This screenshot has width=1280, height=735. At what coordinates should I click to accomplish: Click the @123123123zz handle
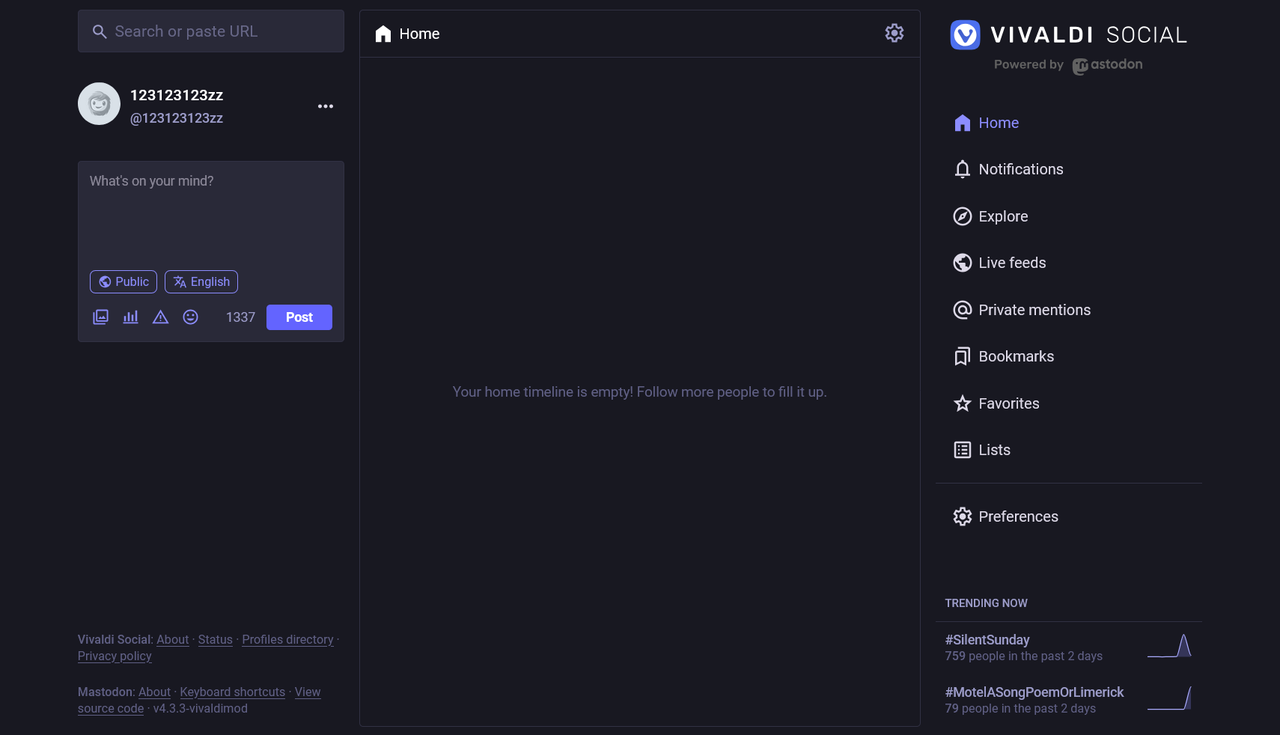pyautogui.click(x=176, y=118)
